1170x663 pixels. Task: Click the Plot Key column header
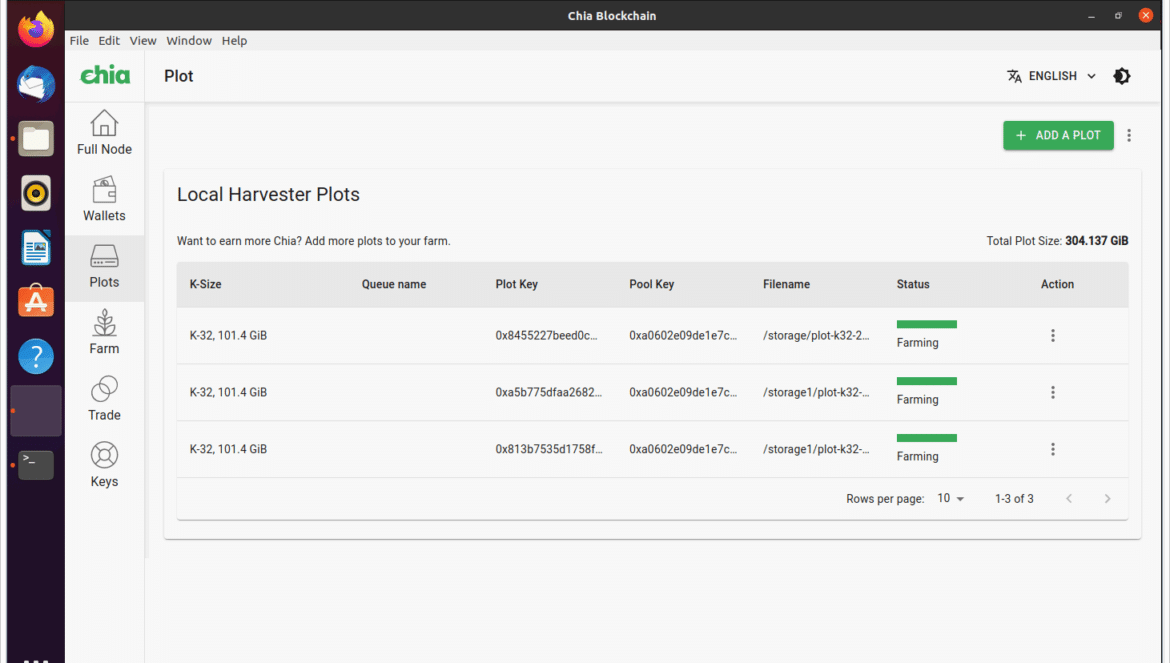coord(516,284)
